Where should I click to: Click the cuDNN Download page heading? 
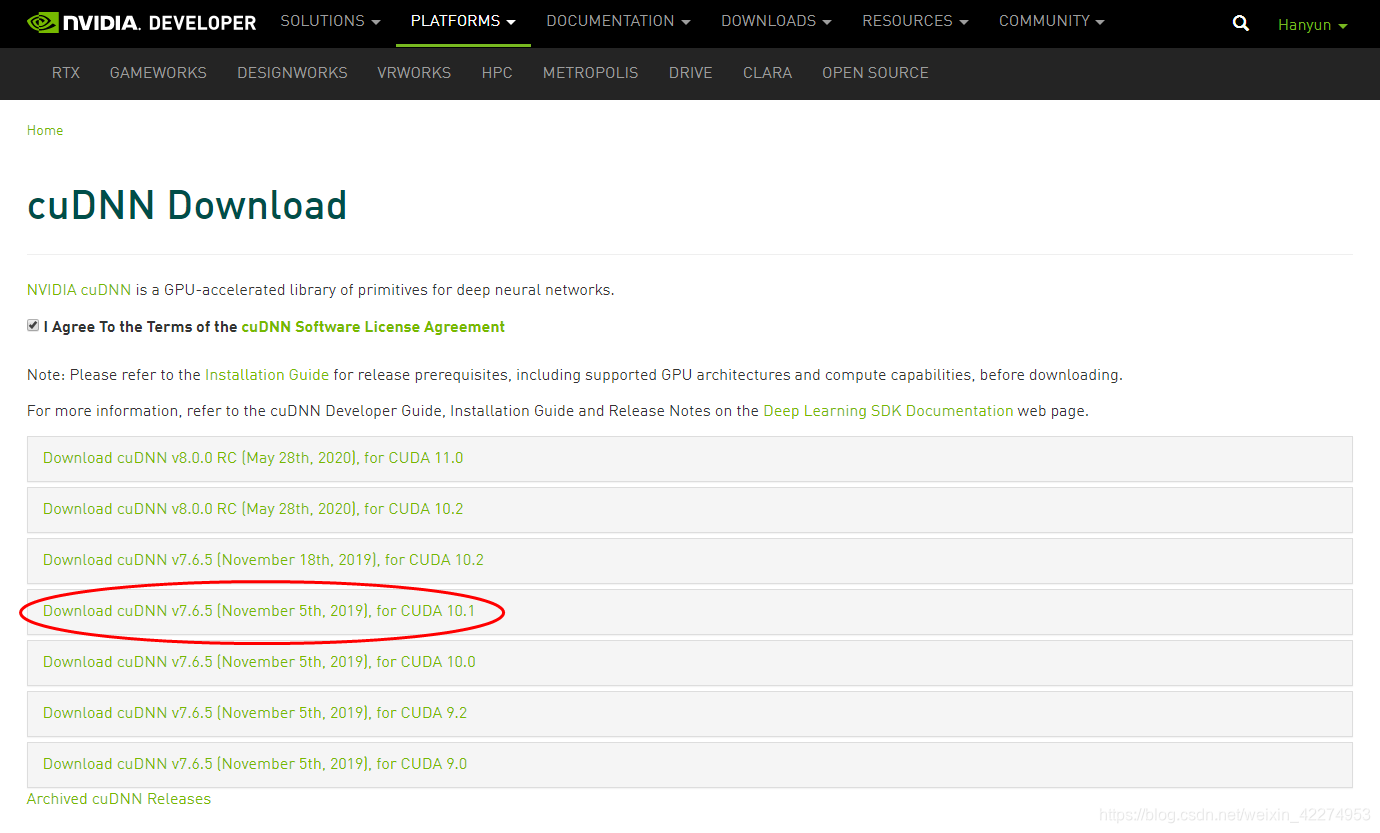coord(187,205)
